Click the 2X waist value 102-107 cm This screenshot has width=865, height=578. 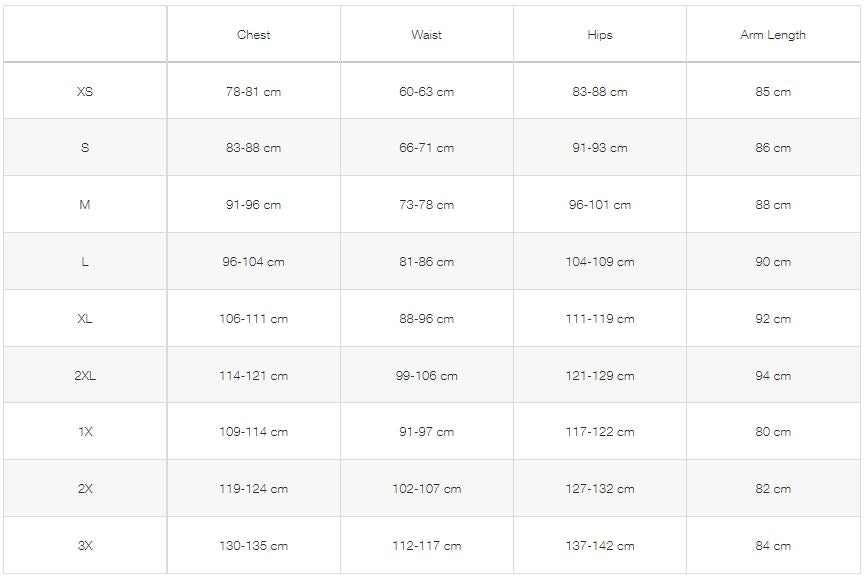426,489
